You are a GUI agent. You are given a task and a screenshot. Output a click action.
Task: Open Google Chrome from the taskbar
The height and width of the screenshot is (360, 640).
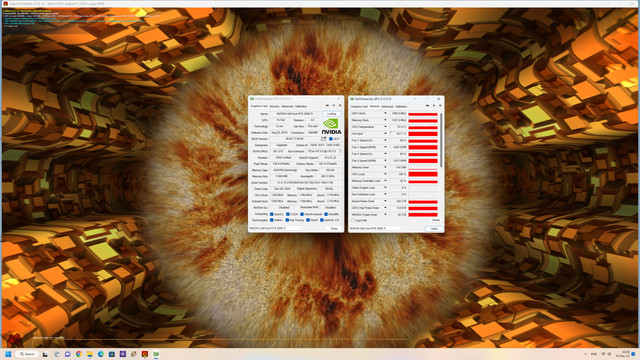(x=79, y=354)
